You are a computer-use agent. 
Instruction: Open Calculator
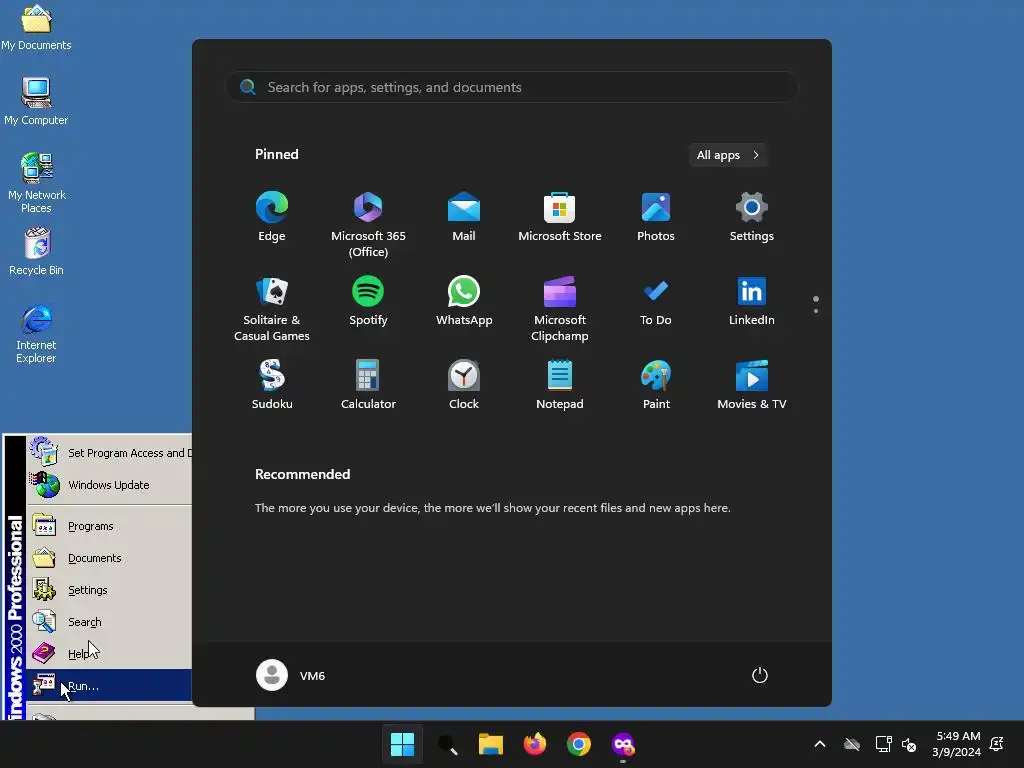point(368,385)
